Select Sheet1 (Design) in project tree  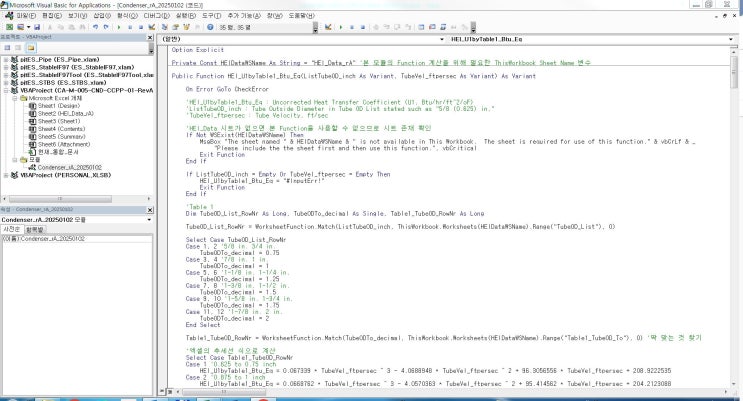click(59, 106)
